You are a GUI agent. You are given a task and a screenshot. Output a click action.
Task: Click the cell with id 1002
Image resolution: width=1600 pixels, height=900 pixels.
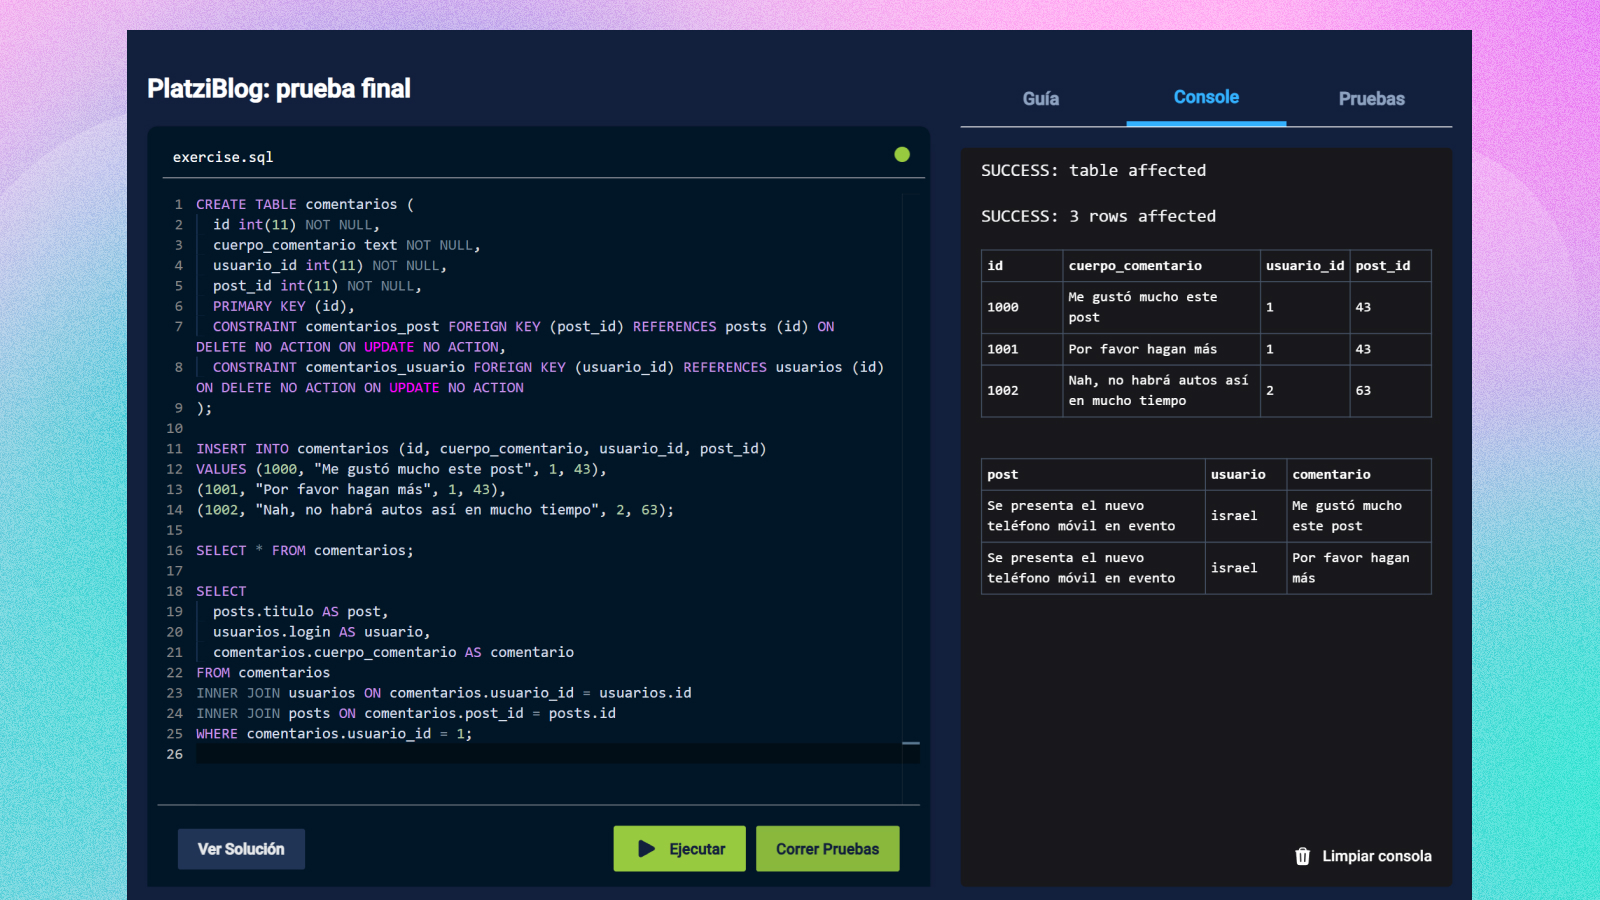pos(1003,391)
